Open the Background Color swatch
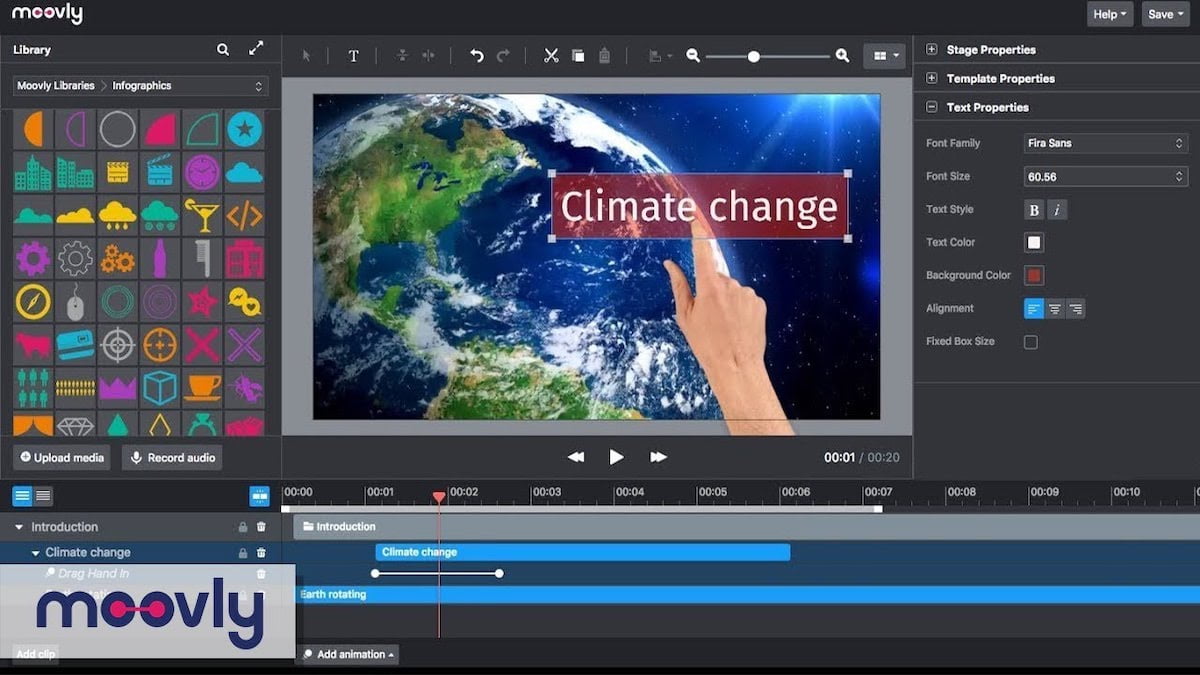 point(1033,275)
